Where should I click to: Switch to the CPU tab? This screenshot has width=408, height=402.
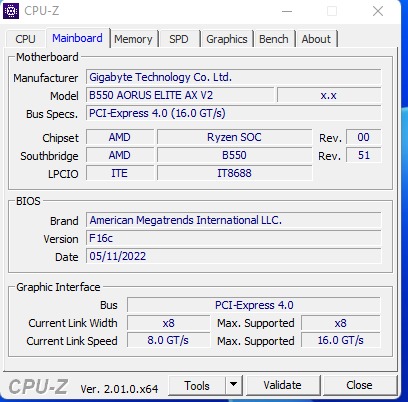[26, 39]
